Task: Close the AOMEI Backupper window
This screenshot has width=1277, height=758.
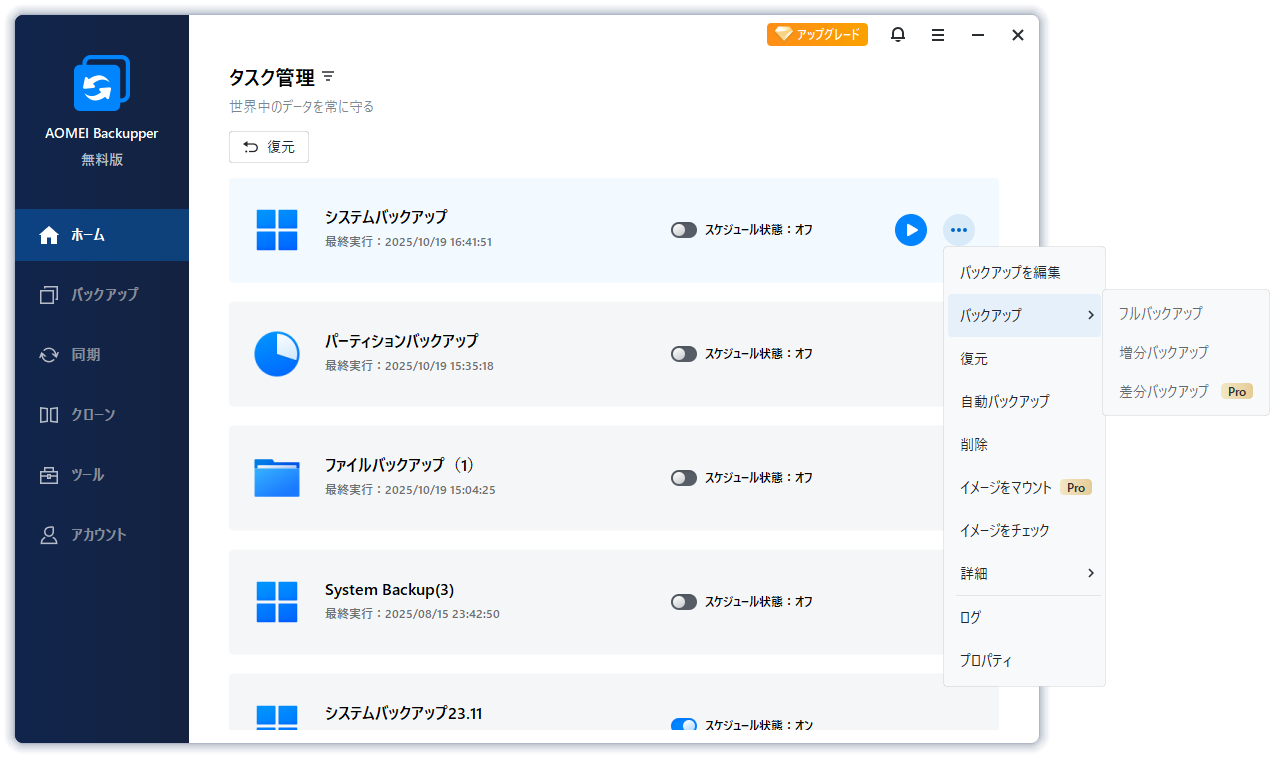Action: [1018, 35]
